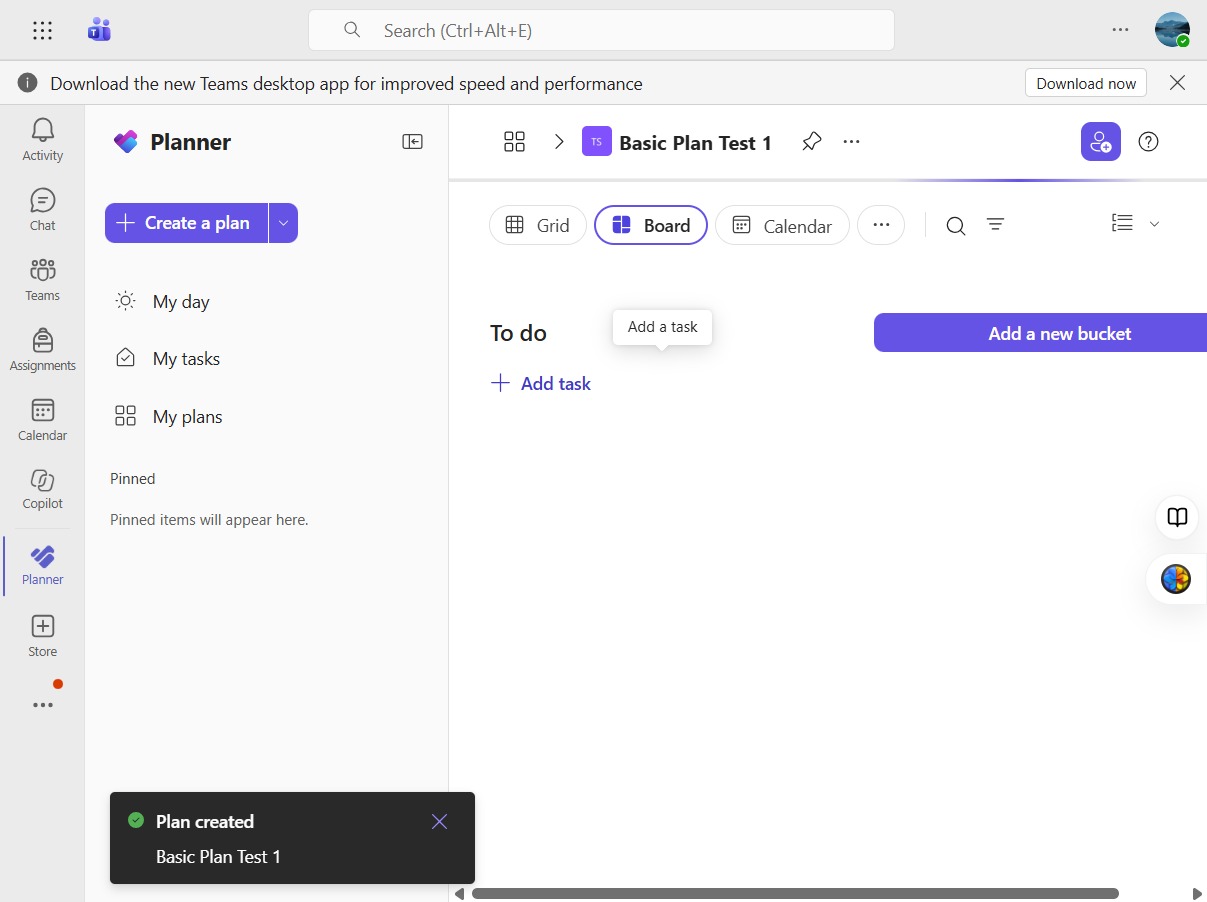The image size is (1207, 902).
Task: Open Activity in the sidebar
Action: coord(42,139)
